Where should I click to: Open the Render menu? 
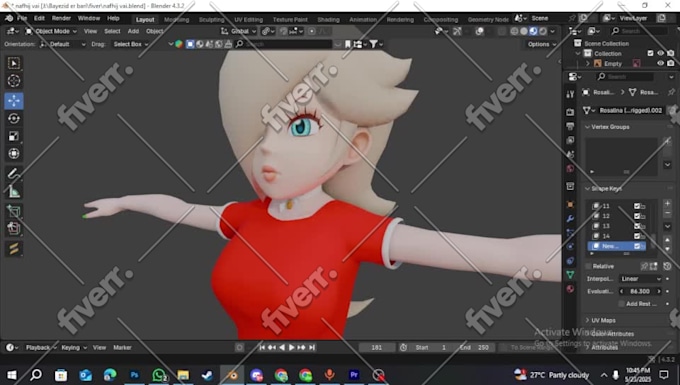tap(61, 18)
